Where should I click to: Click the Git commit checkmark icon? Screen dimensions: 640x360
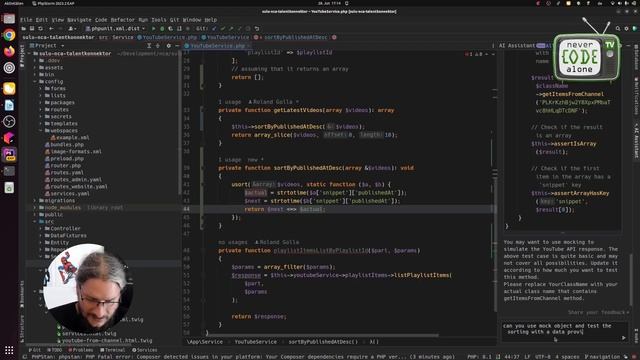pos(222,29)
